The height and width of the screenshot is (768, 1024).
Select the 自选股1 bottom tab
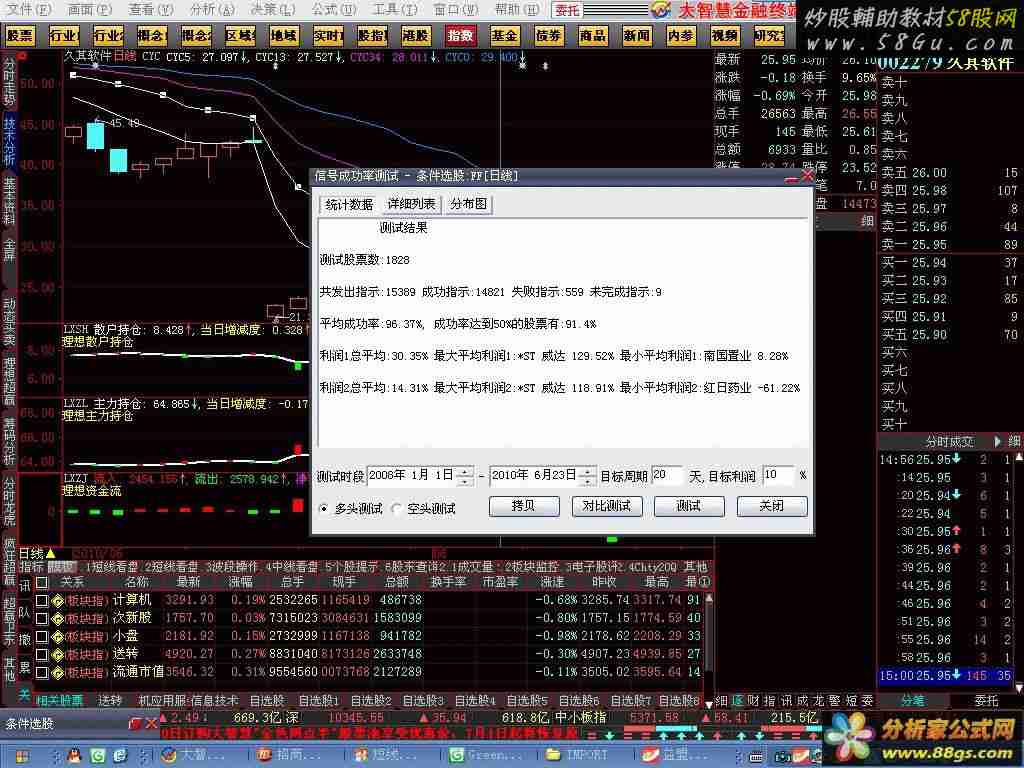[x=318, y=700]
